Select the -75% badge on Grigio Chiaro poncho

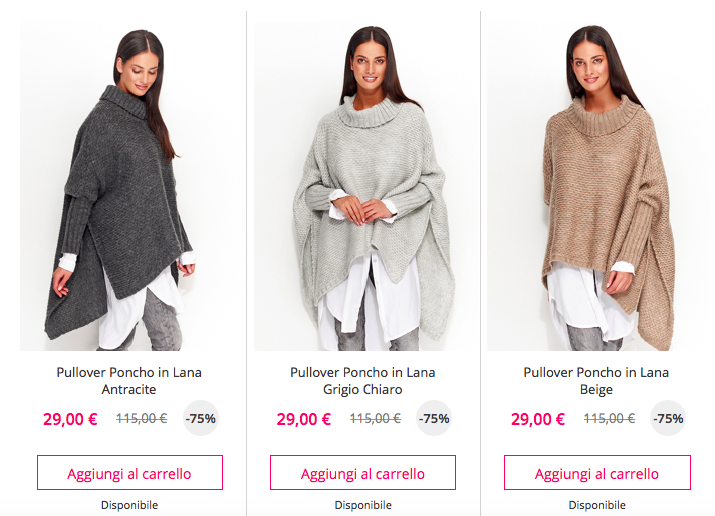click(x=434, y=418)
